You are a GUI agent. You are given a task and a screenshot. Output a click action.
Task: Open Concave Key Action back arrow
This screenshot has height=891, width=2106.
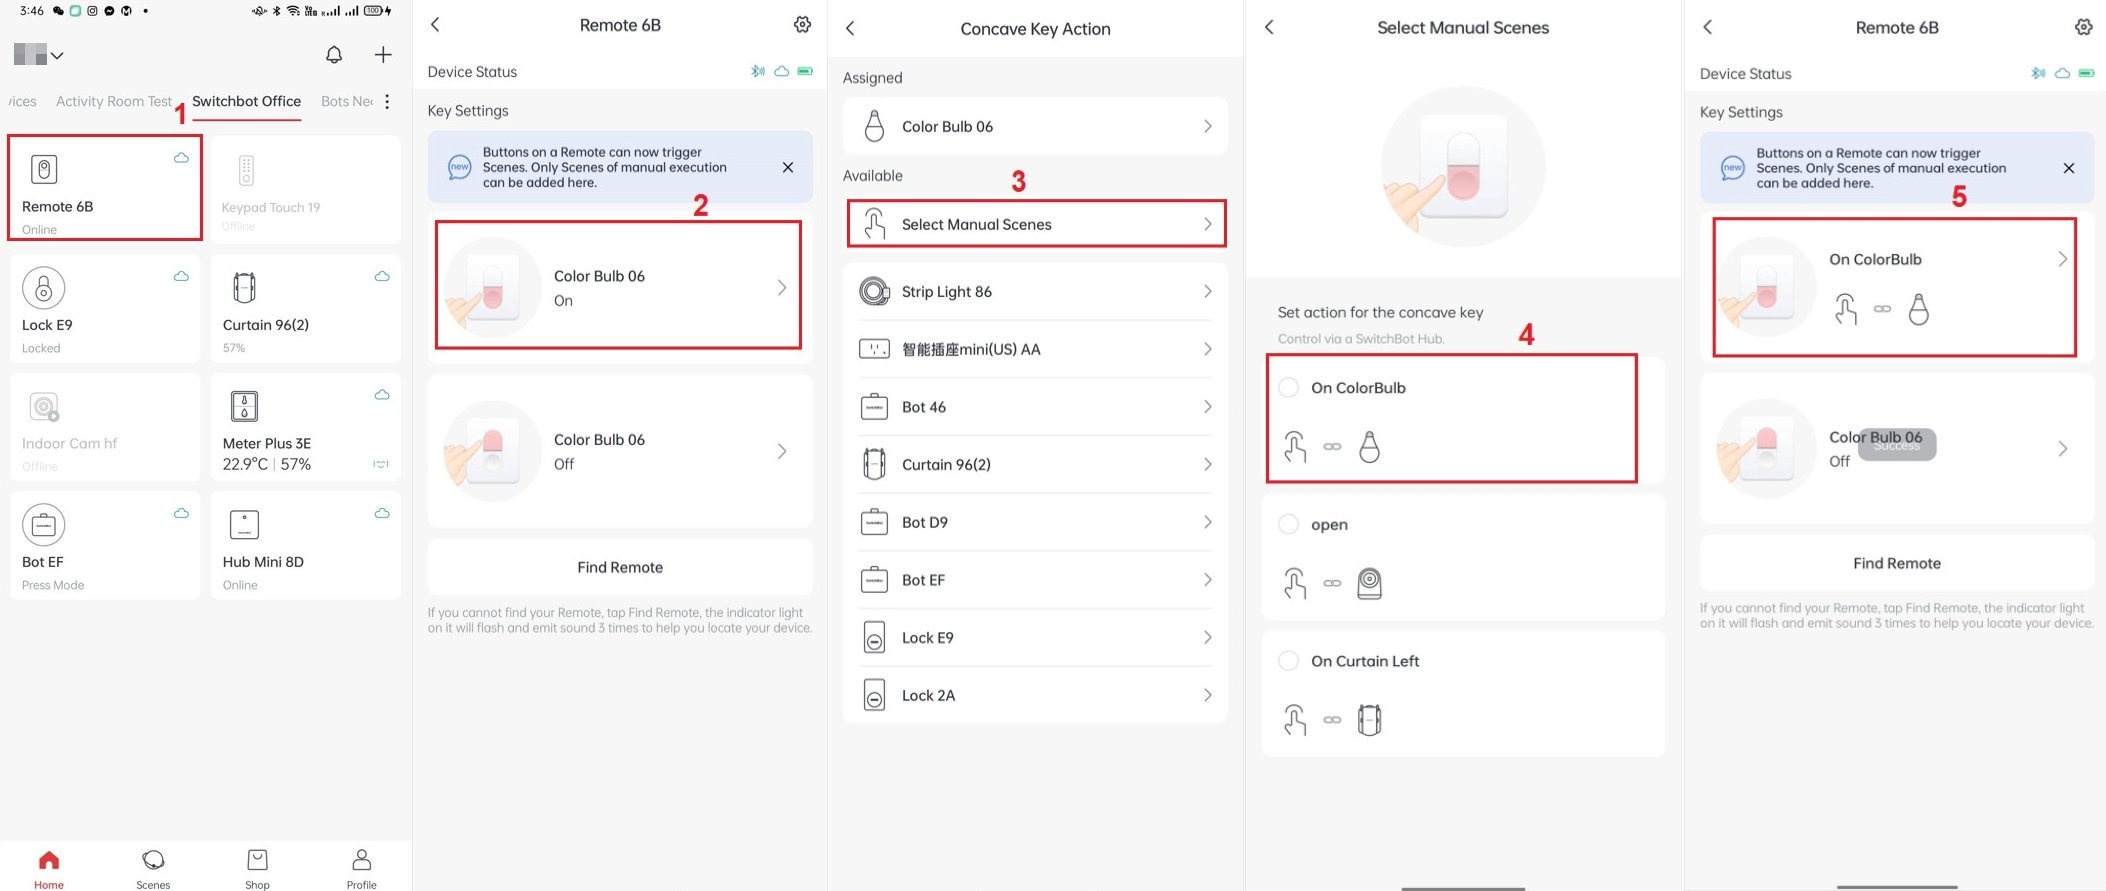(851, 29)
